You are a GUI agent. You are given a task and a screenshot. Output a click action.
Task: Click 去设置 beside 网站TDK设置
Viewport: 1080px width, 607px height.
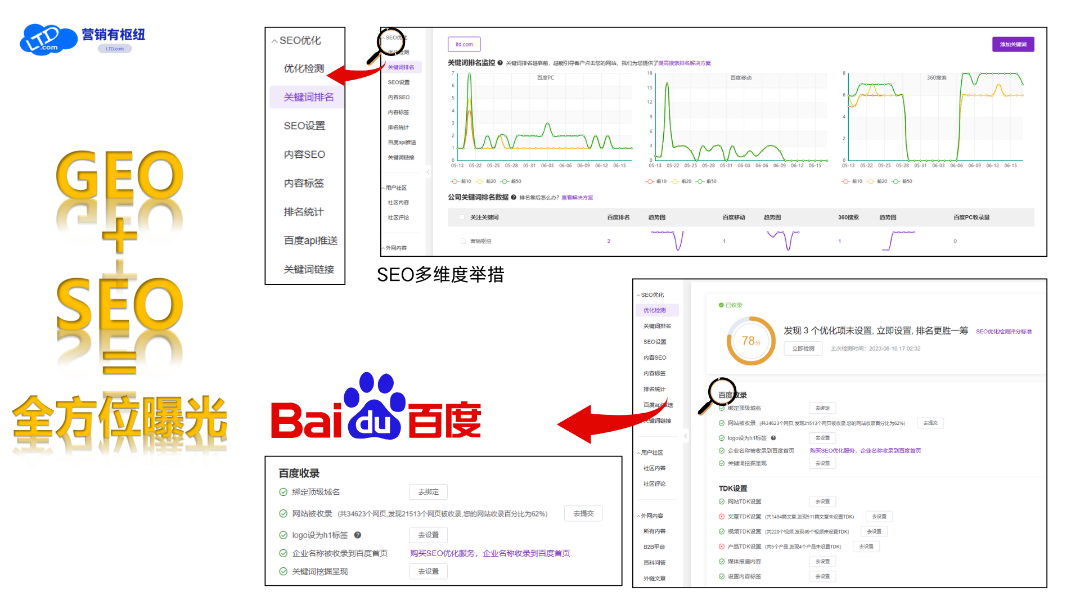click(x=822, y=502)
